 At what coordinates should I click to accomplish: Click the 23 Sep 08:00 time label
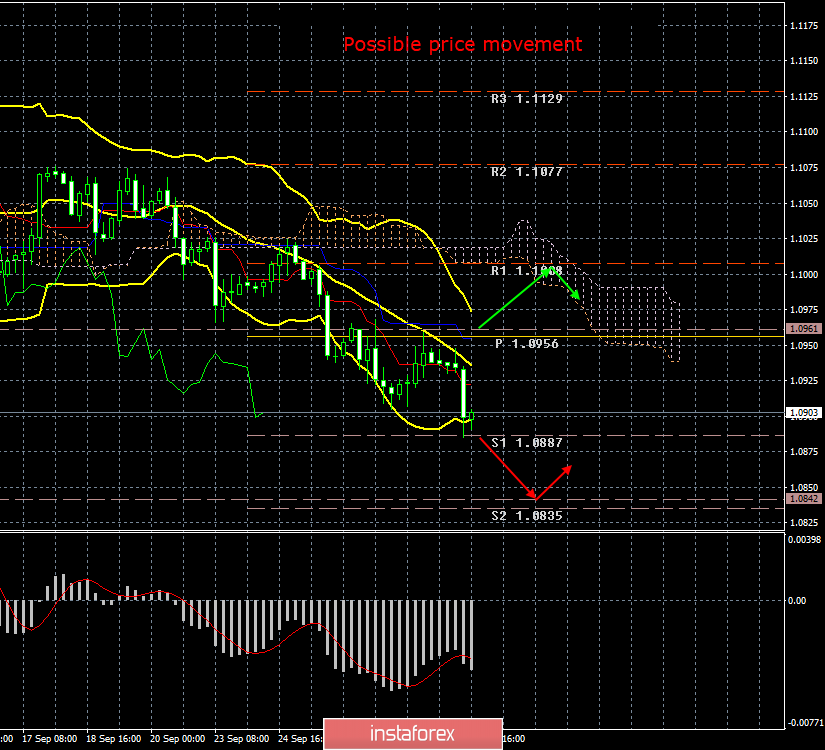point(242,739)
